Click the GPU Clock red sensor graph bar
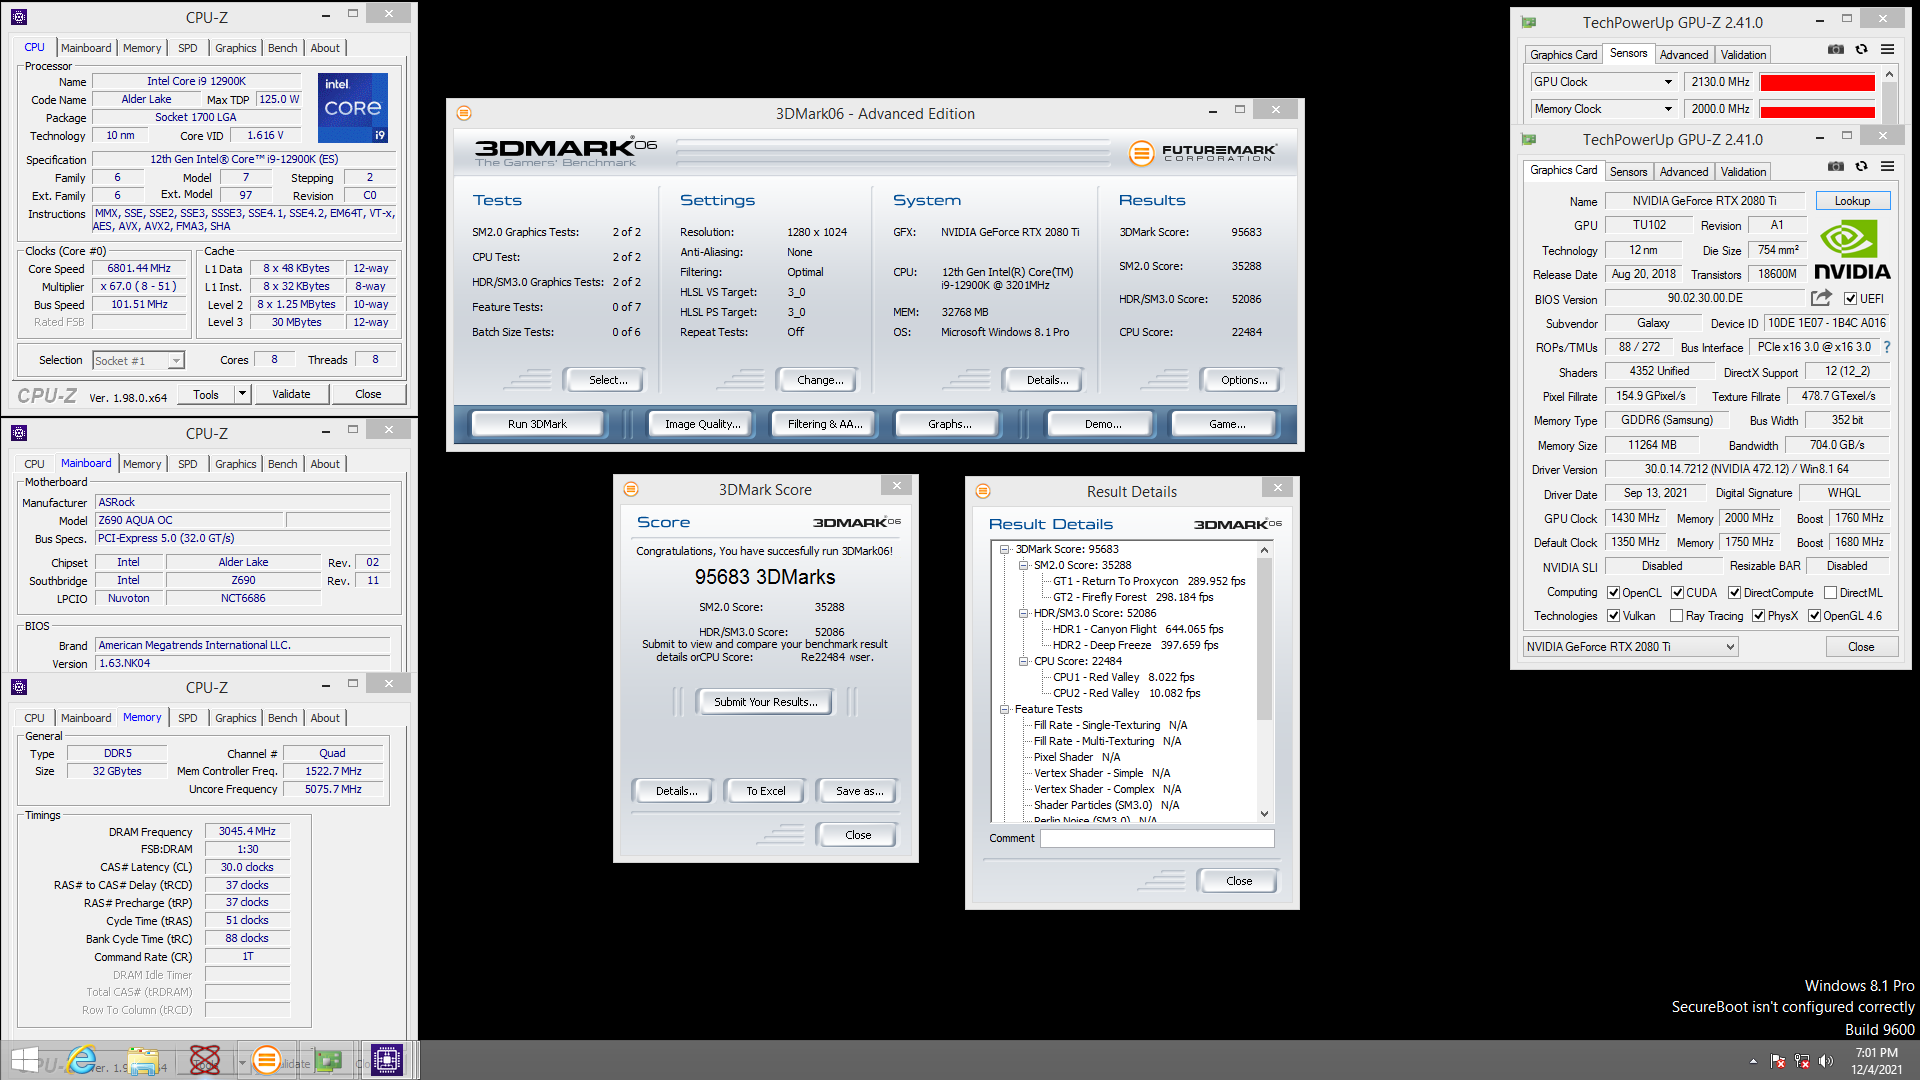 click(x=1817, y=83)
